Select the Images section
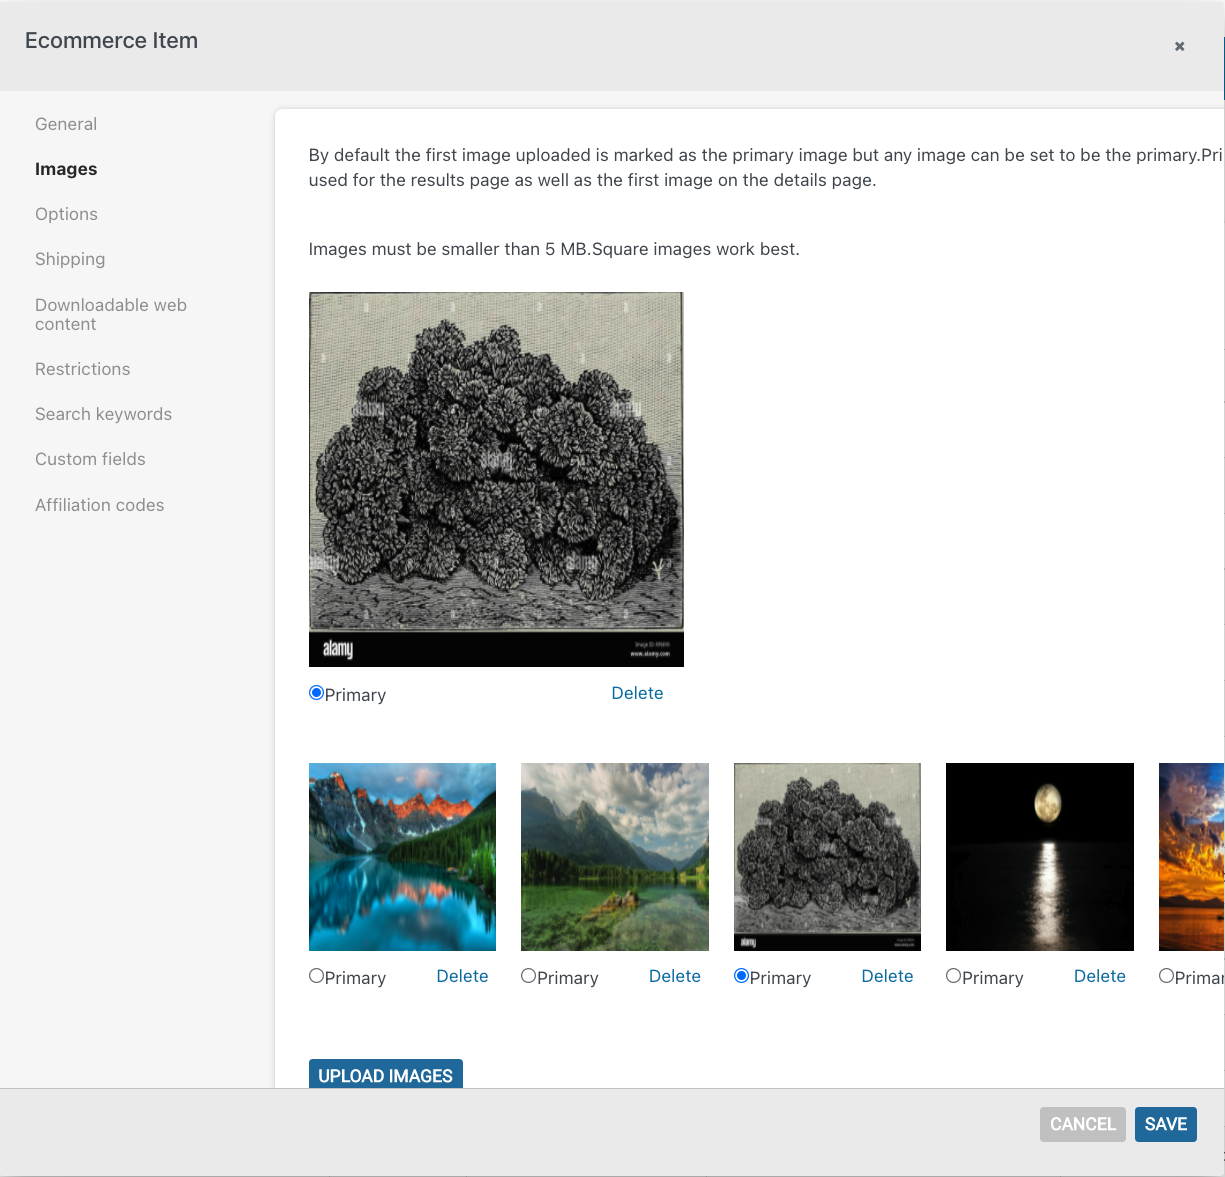This screenshot has width=1225, height=1177. (x=66, y=169)
